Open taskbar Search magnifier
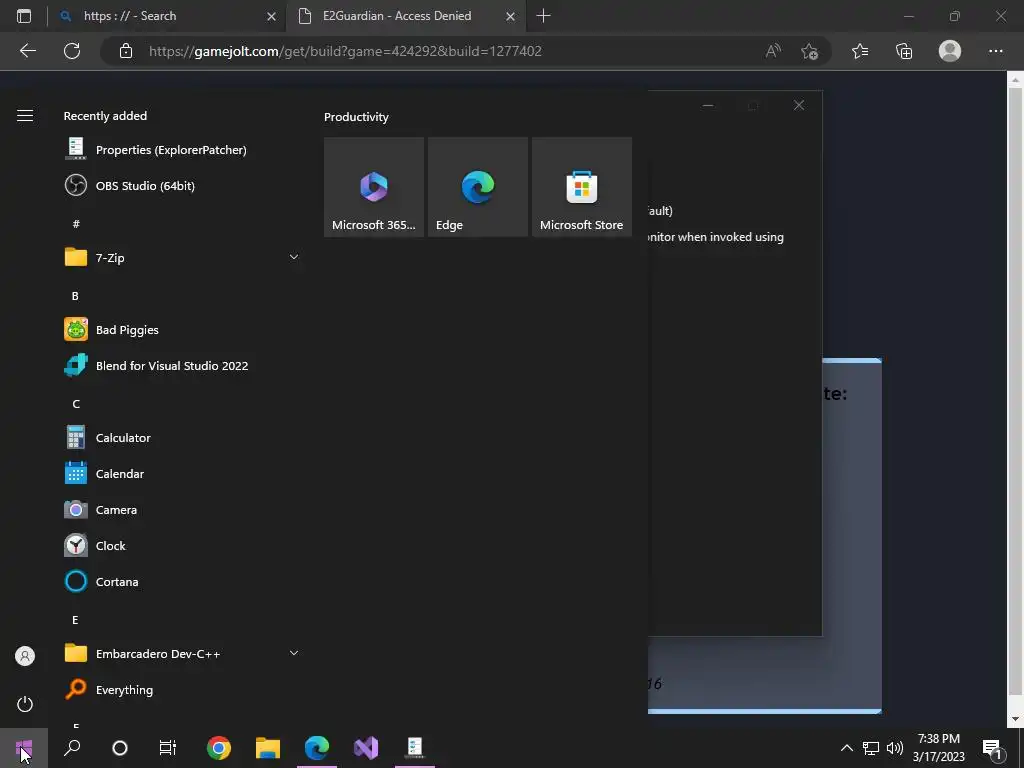Image resolution: width=1024 pixels, height=768 pixels. (72, 748)
